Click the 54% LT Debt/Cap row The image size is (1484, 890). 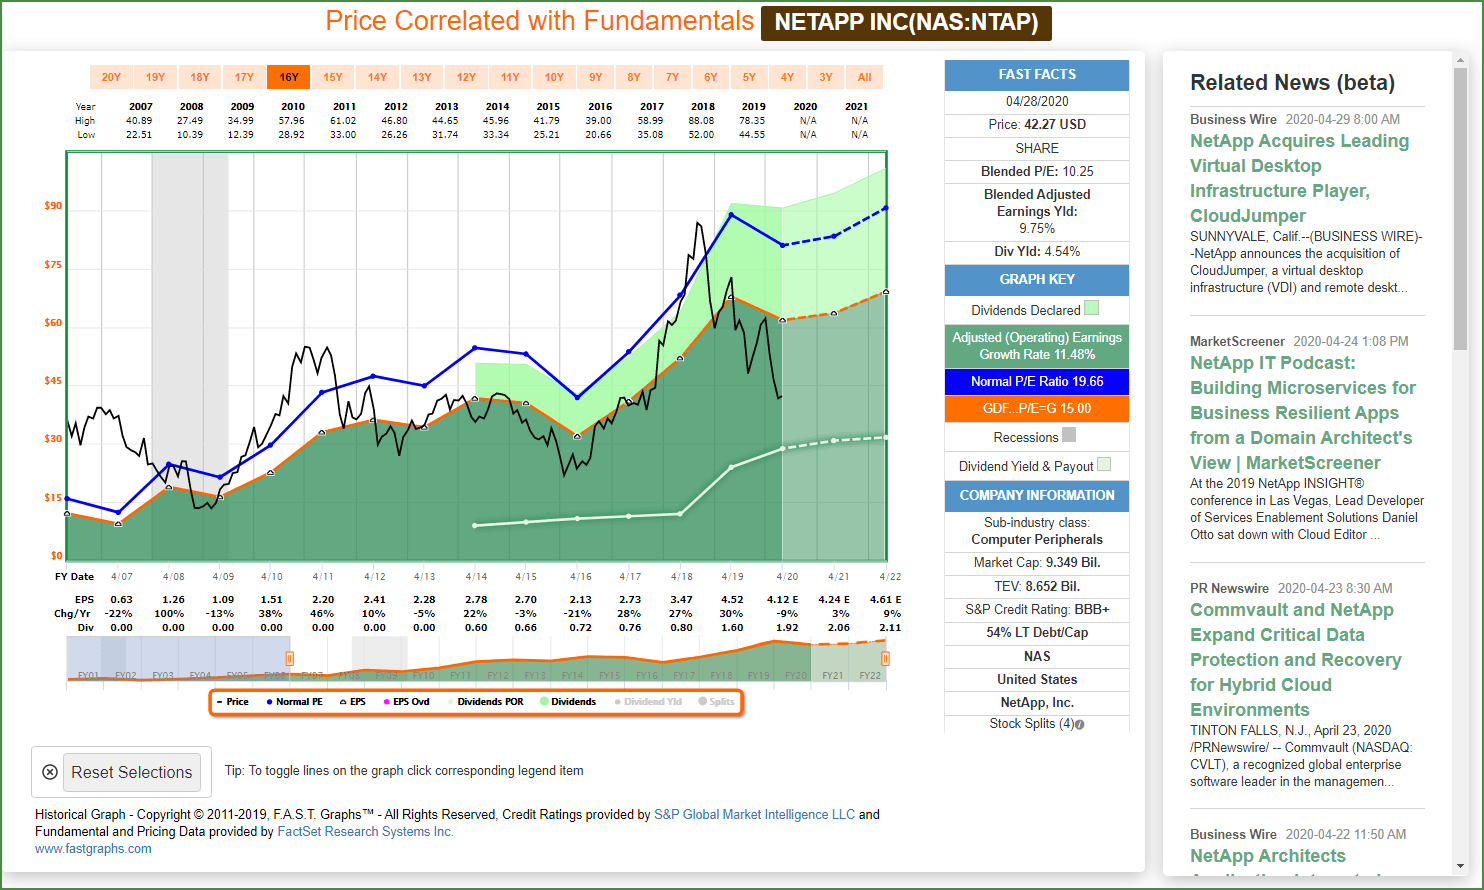tap(1037, 633)
